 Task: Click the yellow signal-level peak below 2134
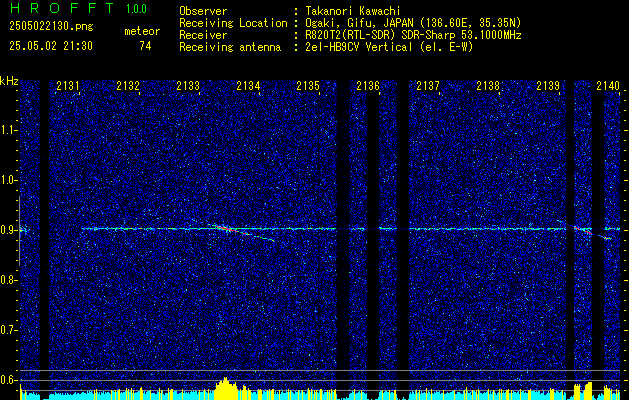pos(226,388)
